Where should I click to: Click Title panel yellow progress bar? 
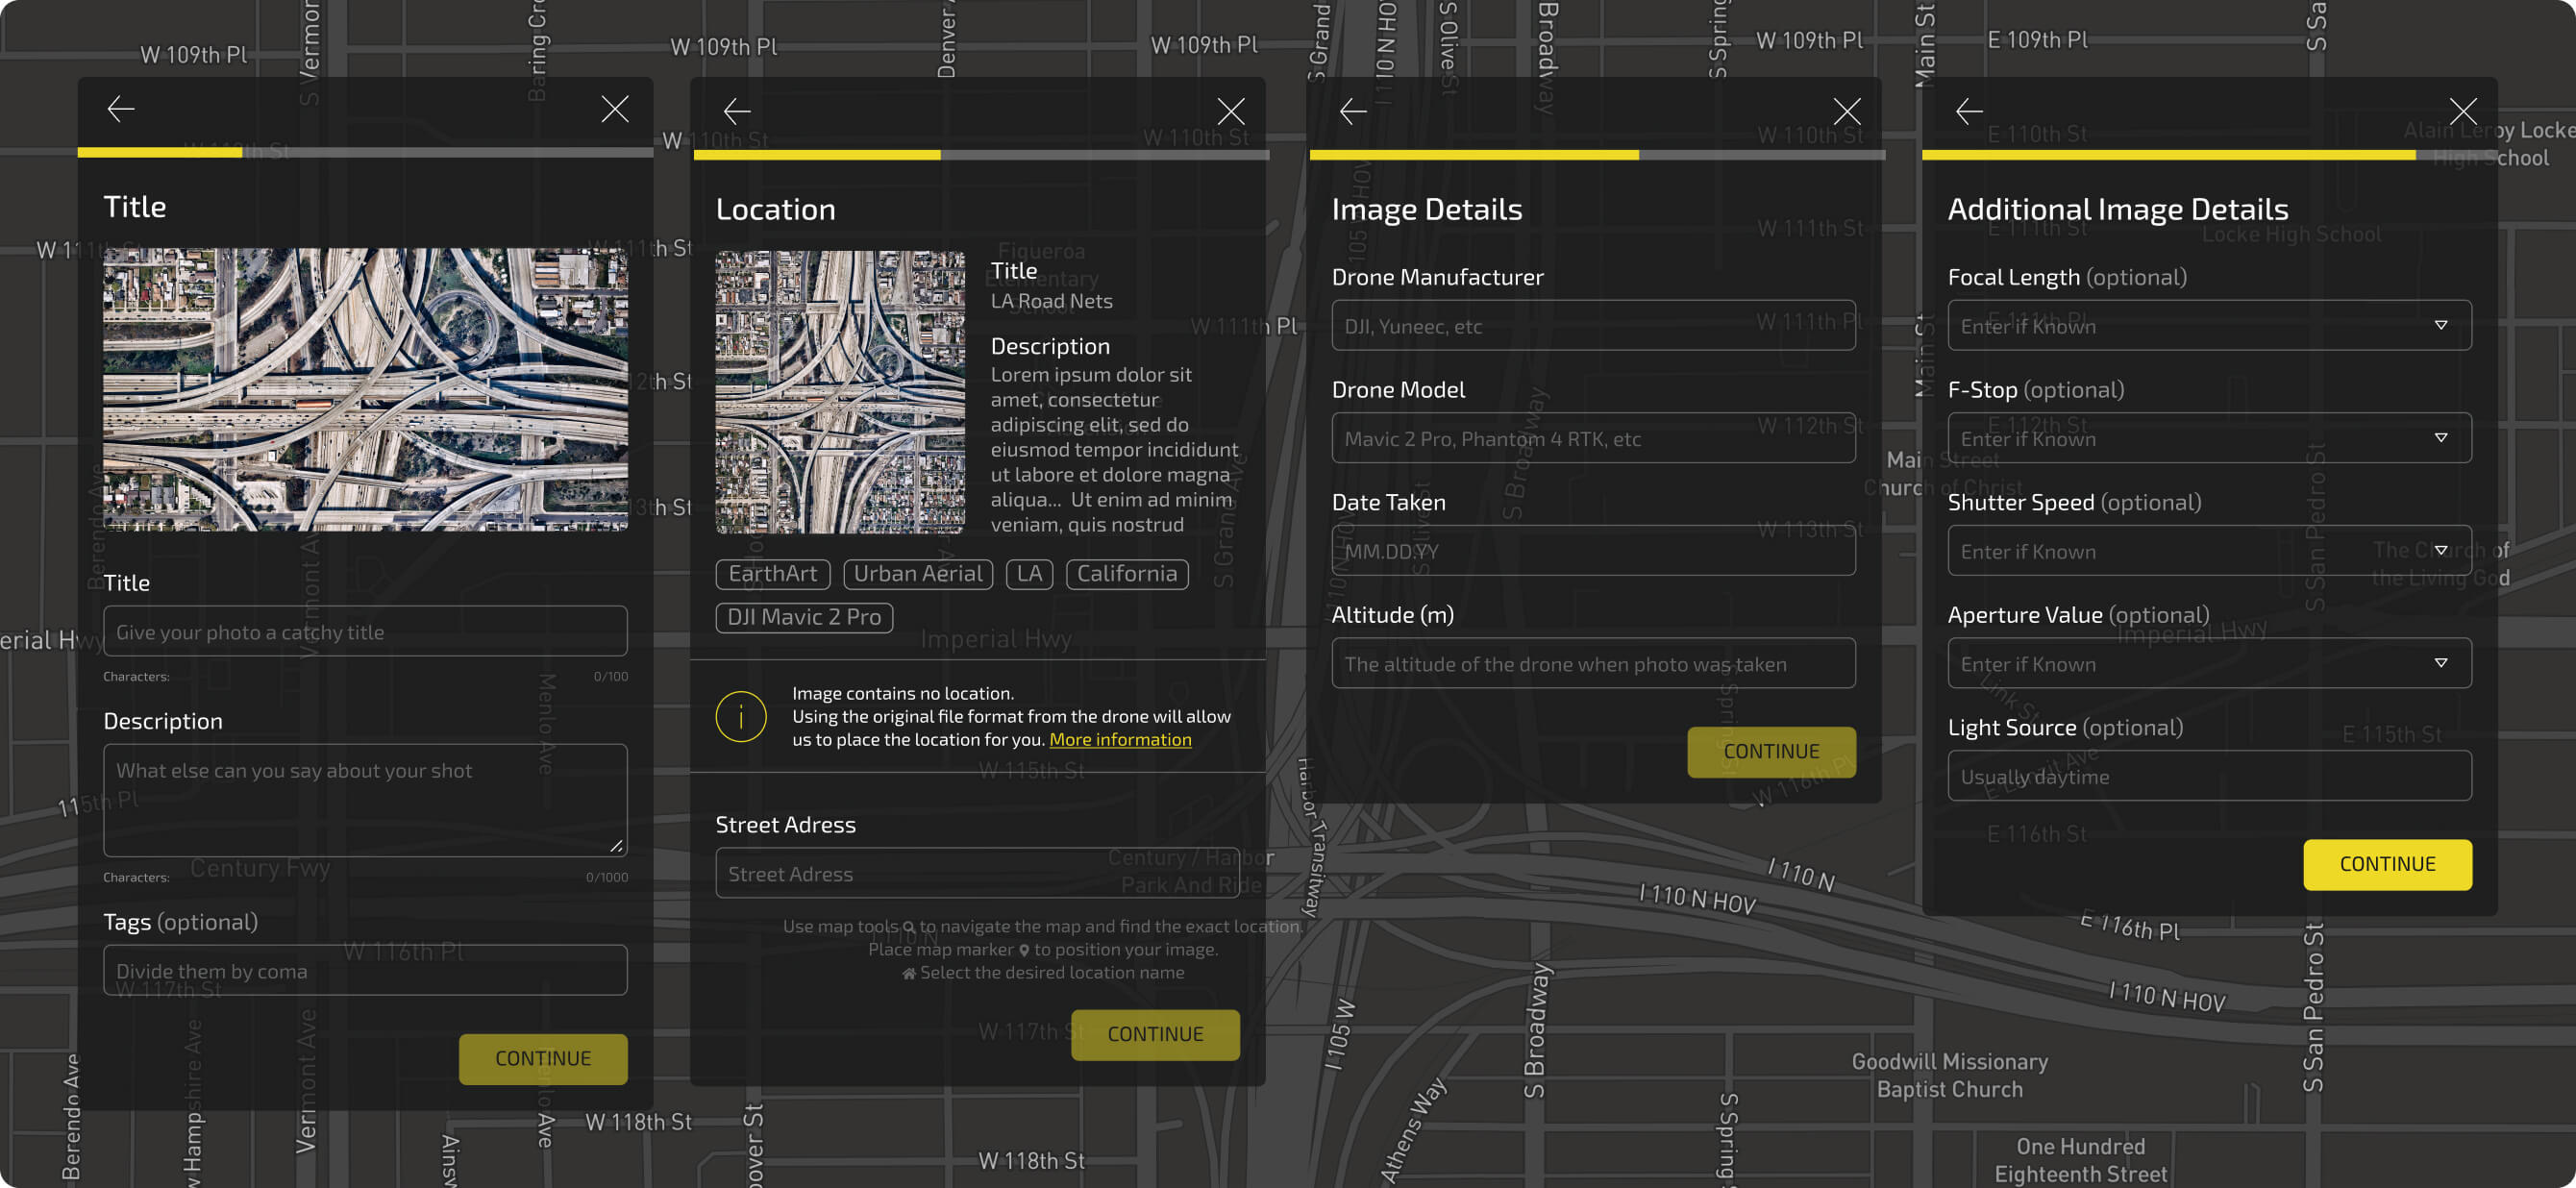coord(160,153)
